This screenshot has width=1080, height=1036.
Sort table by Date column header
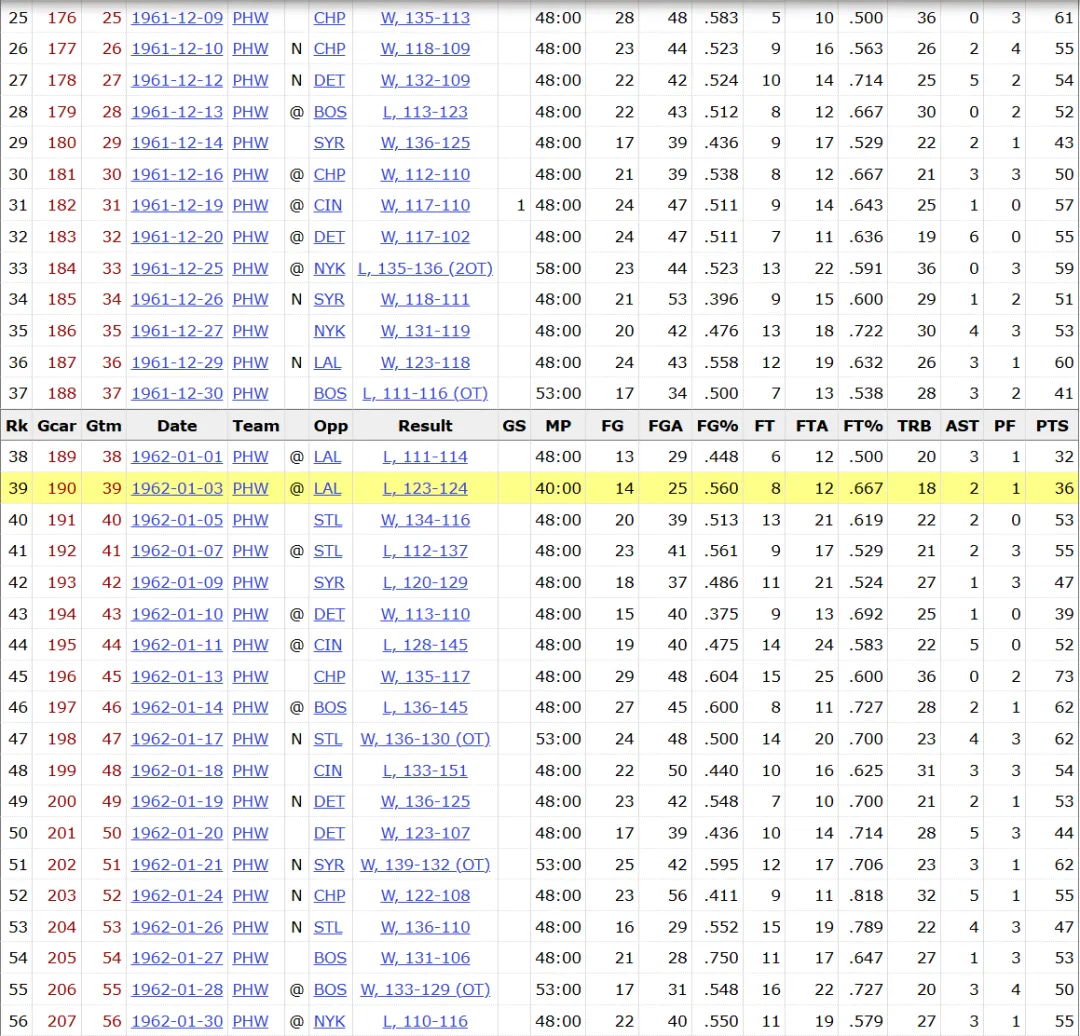[x=177, y=426]
